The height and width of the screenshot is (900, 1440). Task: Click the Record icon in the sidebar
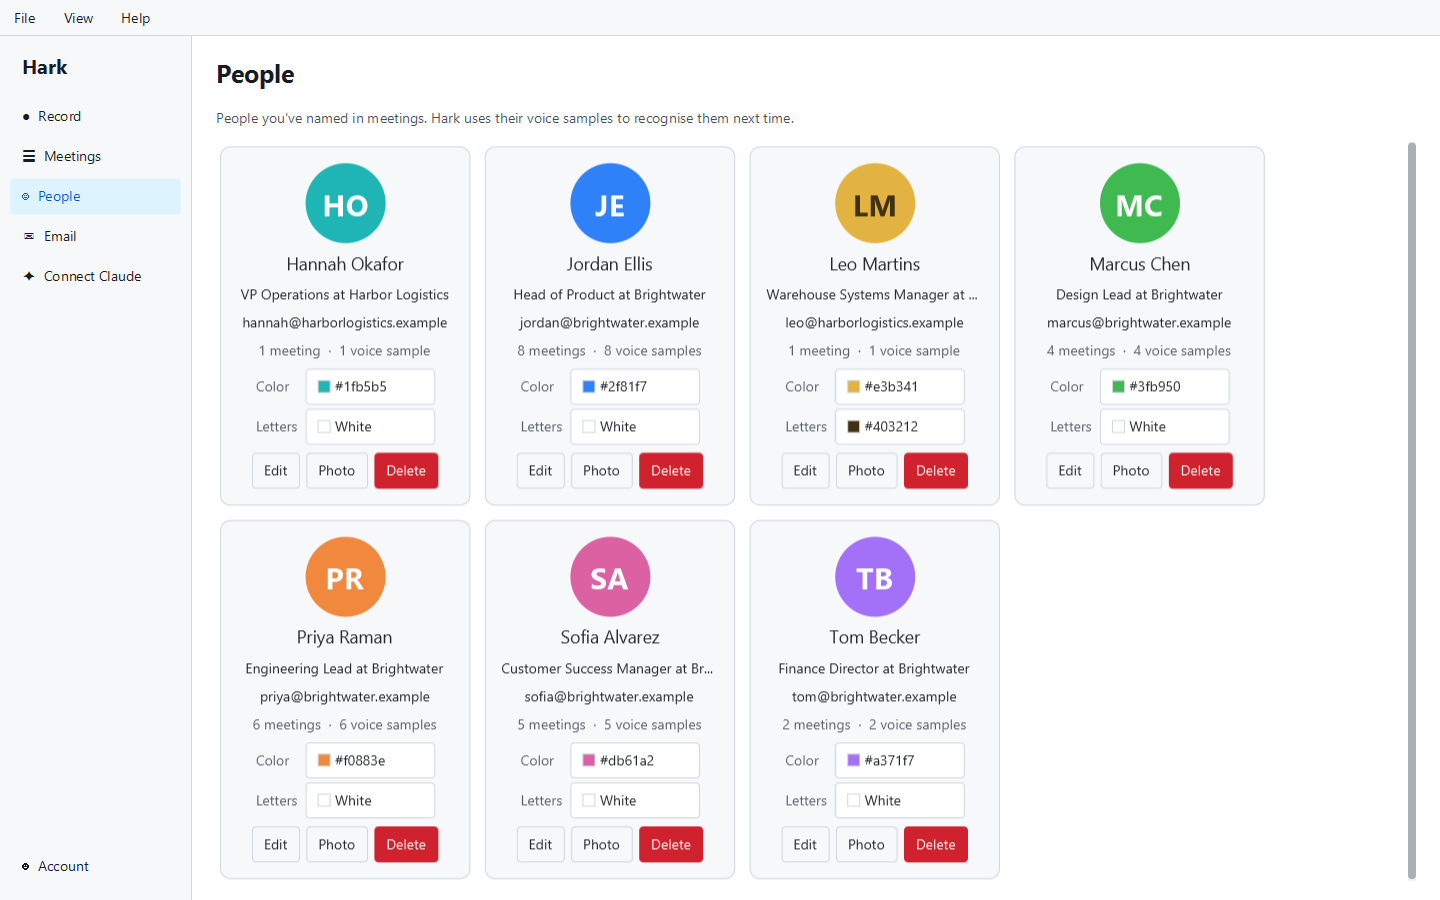coord(26,117)
